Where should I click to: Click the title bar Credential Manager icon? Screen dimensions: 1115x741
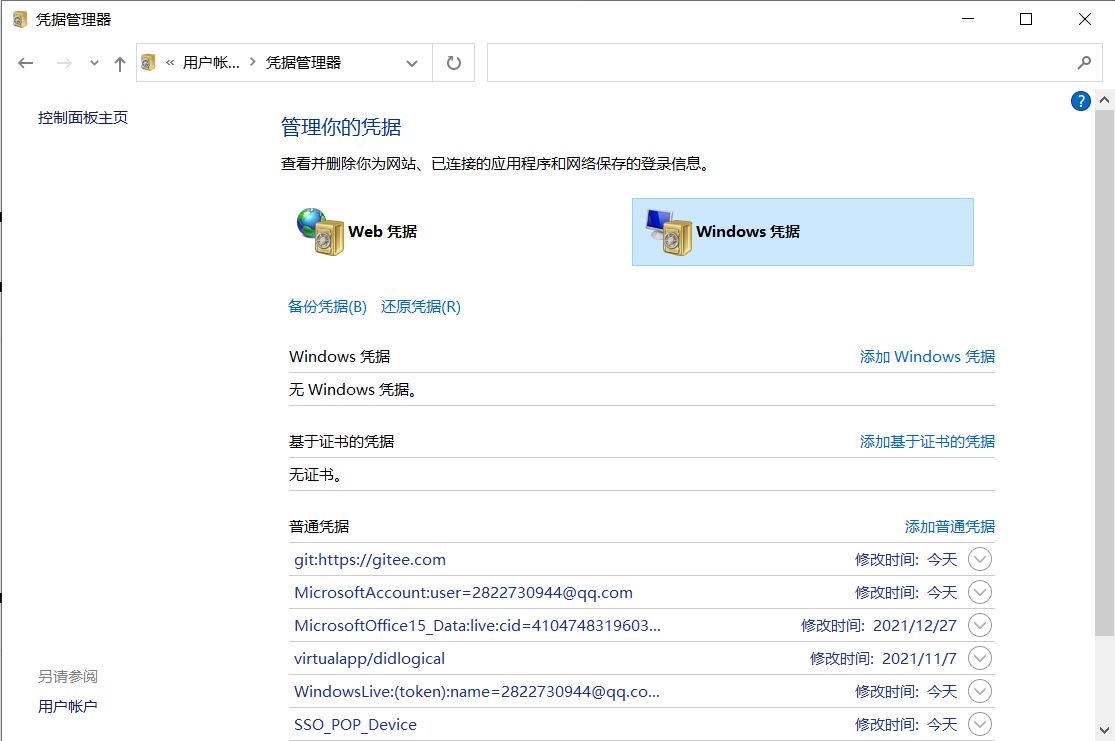click(20, 19)
